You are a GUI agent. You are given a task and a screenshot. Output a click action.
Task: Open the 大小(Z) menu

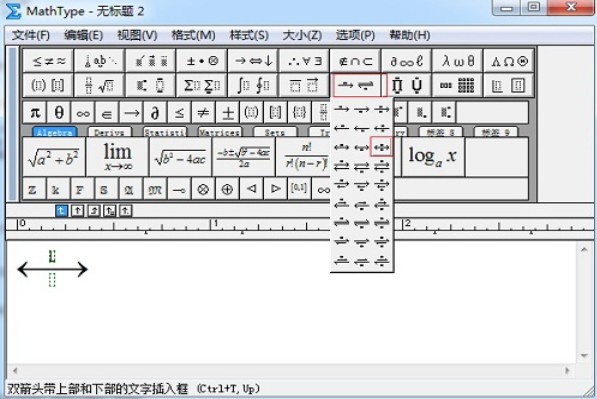pyautogui.click(x=302, y=35)
